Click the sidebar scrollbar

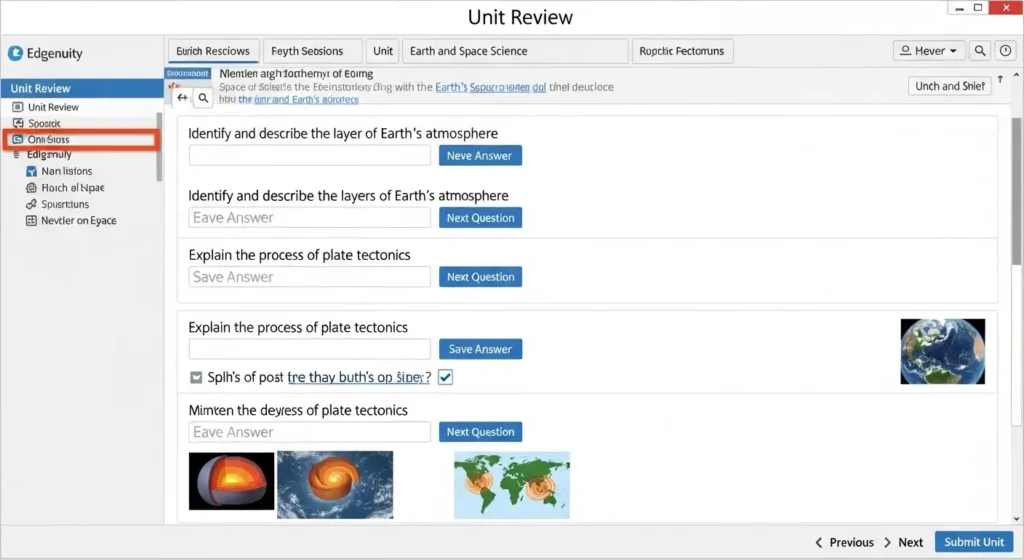click(x=159, y=147)
